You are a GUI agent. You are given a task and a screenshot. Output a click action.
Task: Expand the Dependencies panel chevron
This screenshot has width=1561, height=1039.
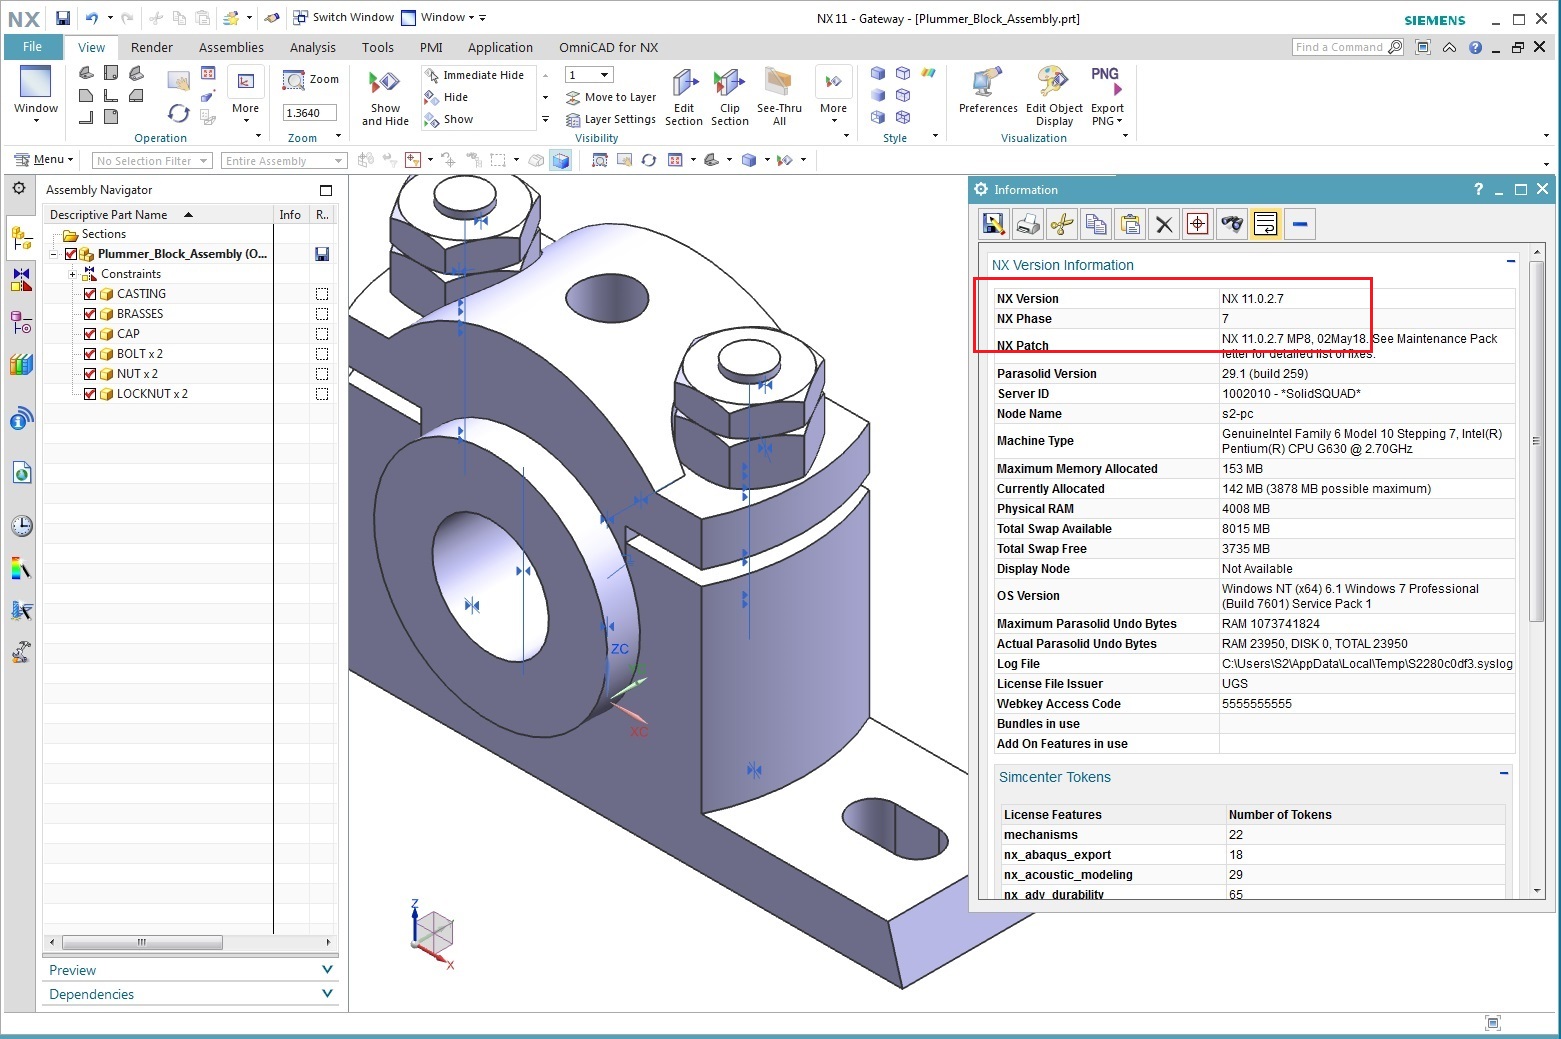pos(327,994)
